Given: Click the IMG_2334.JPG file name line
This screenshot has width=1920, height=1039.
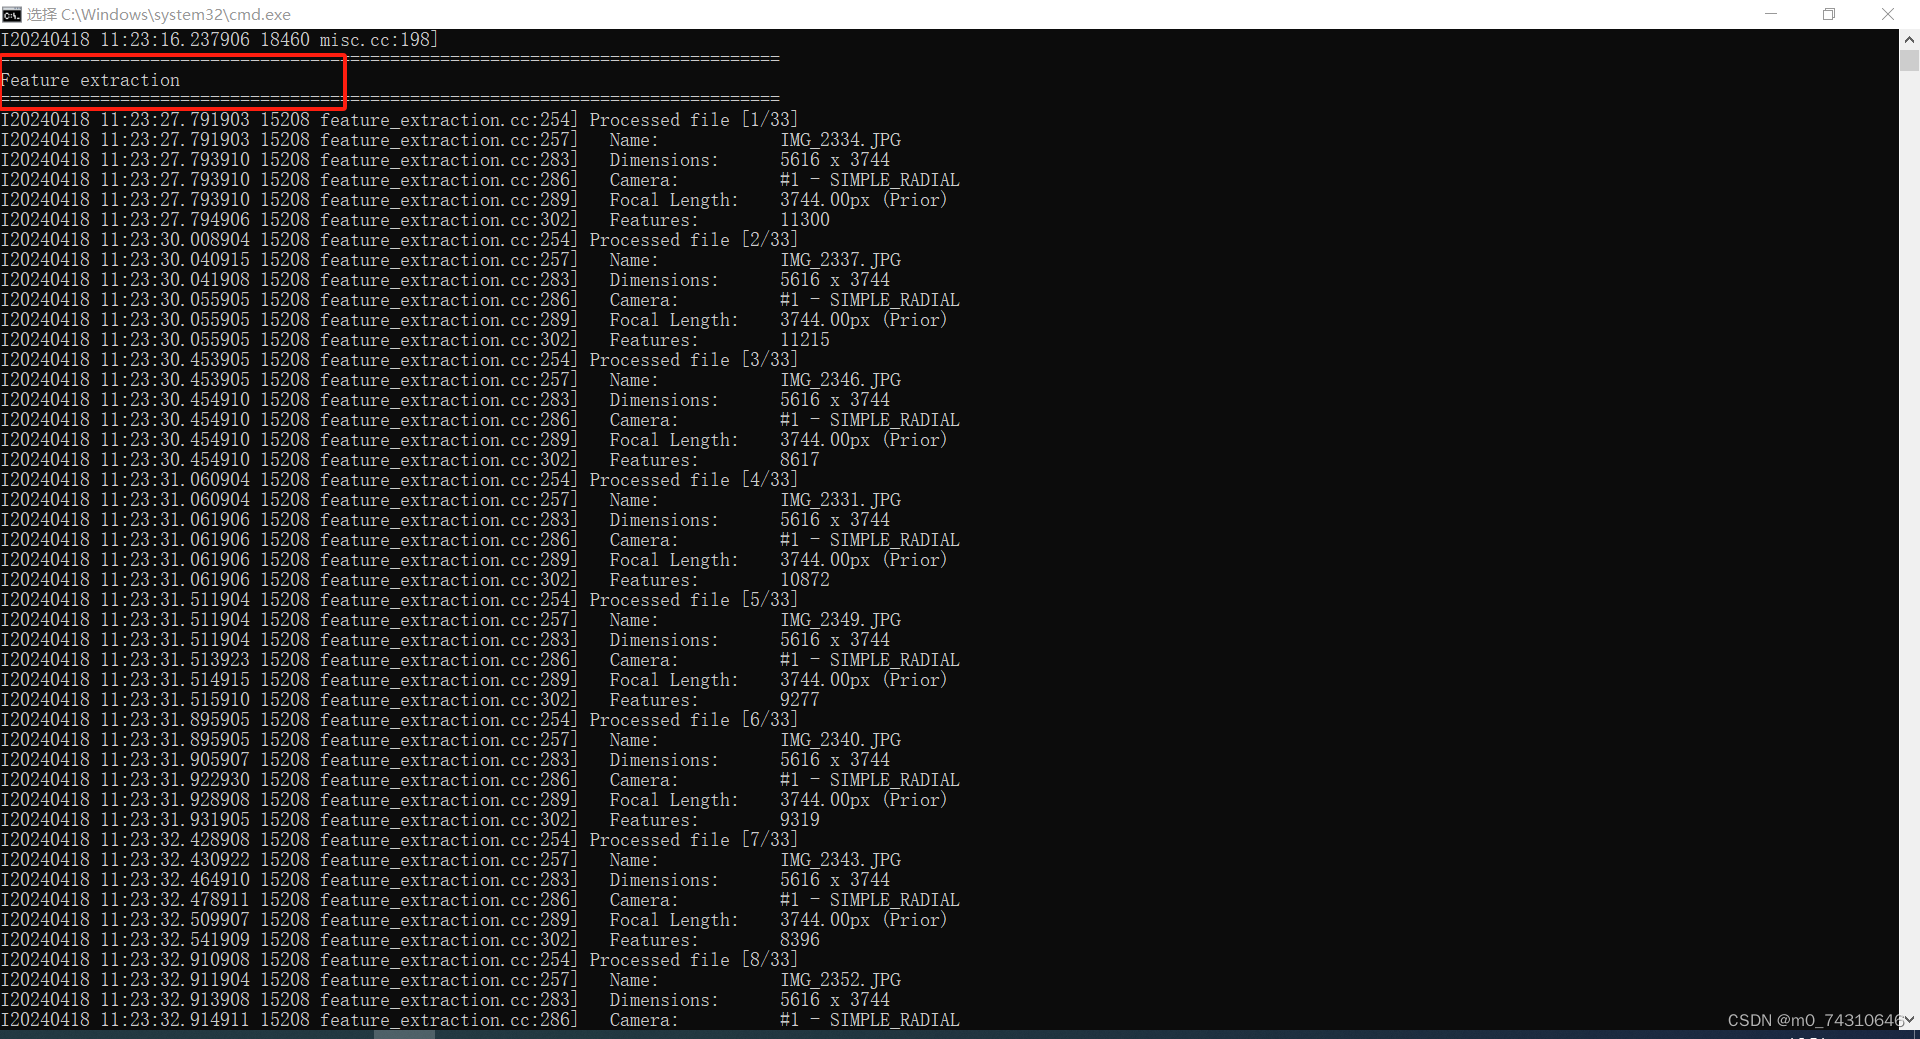Looking at the screenshot, I should [840, 140].
